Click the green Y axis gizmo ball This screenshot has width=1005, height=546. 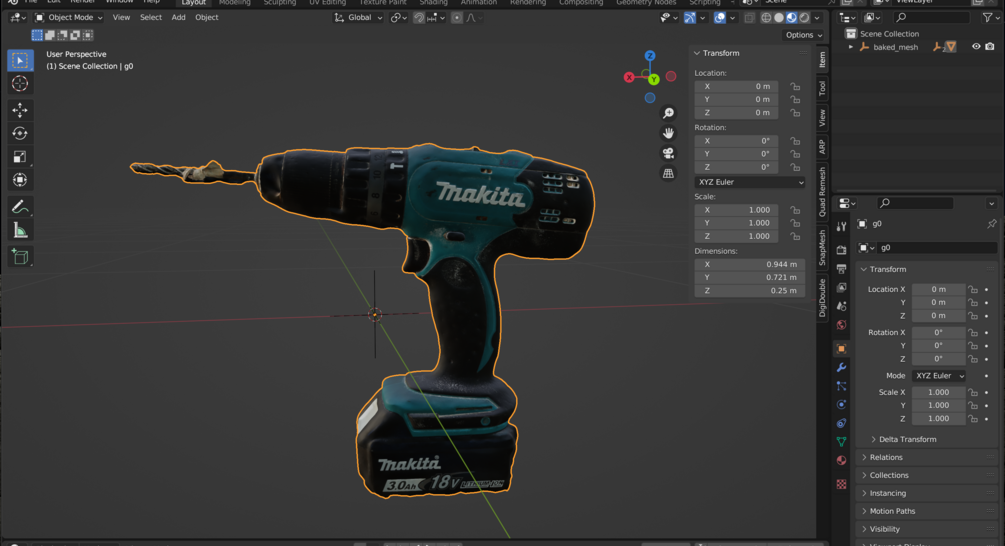point(653,79)
